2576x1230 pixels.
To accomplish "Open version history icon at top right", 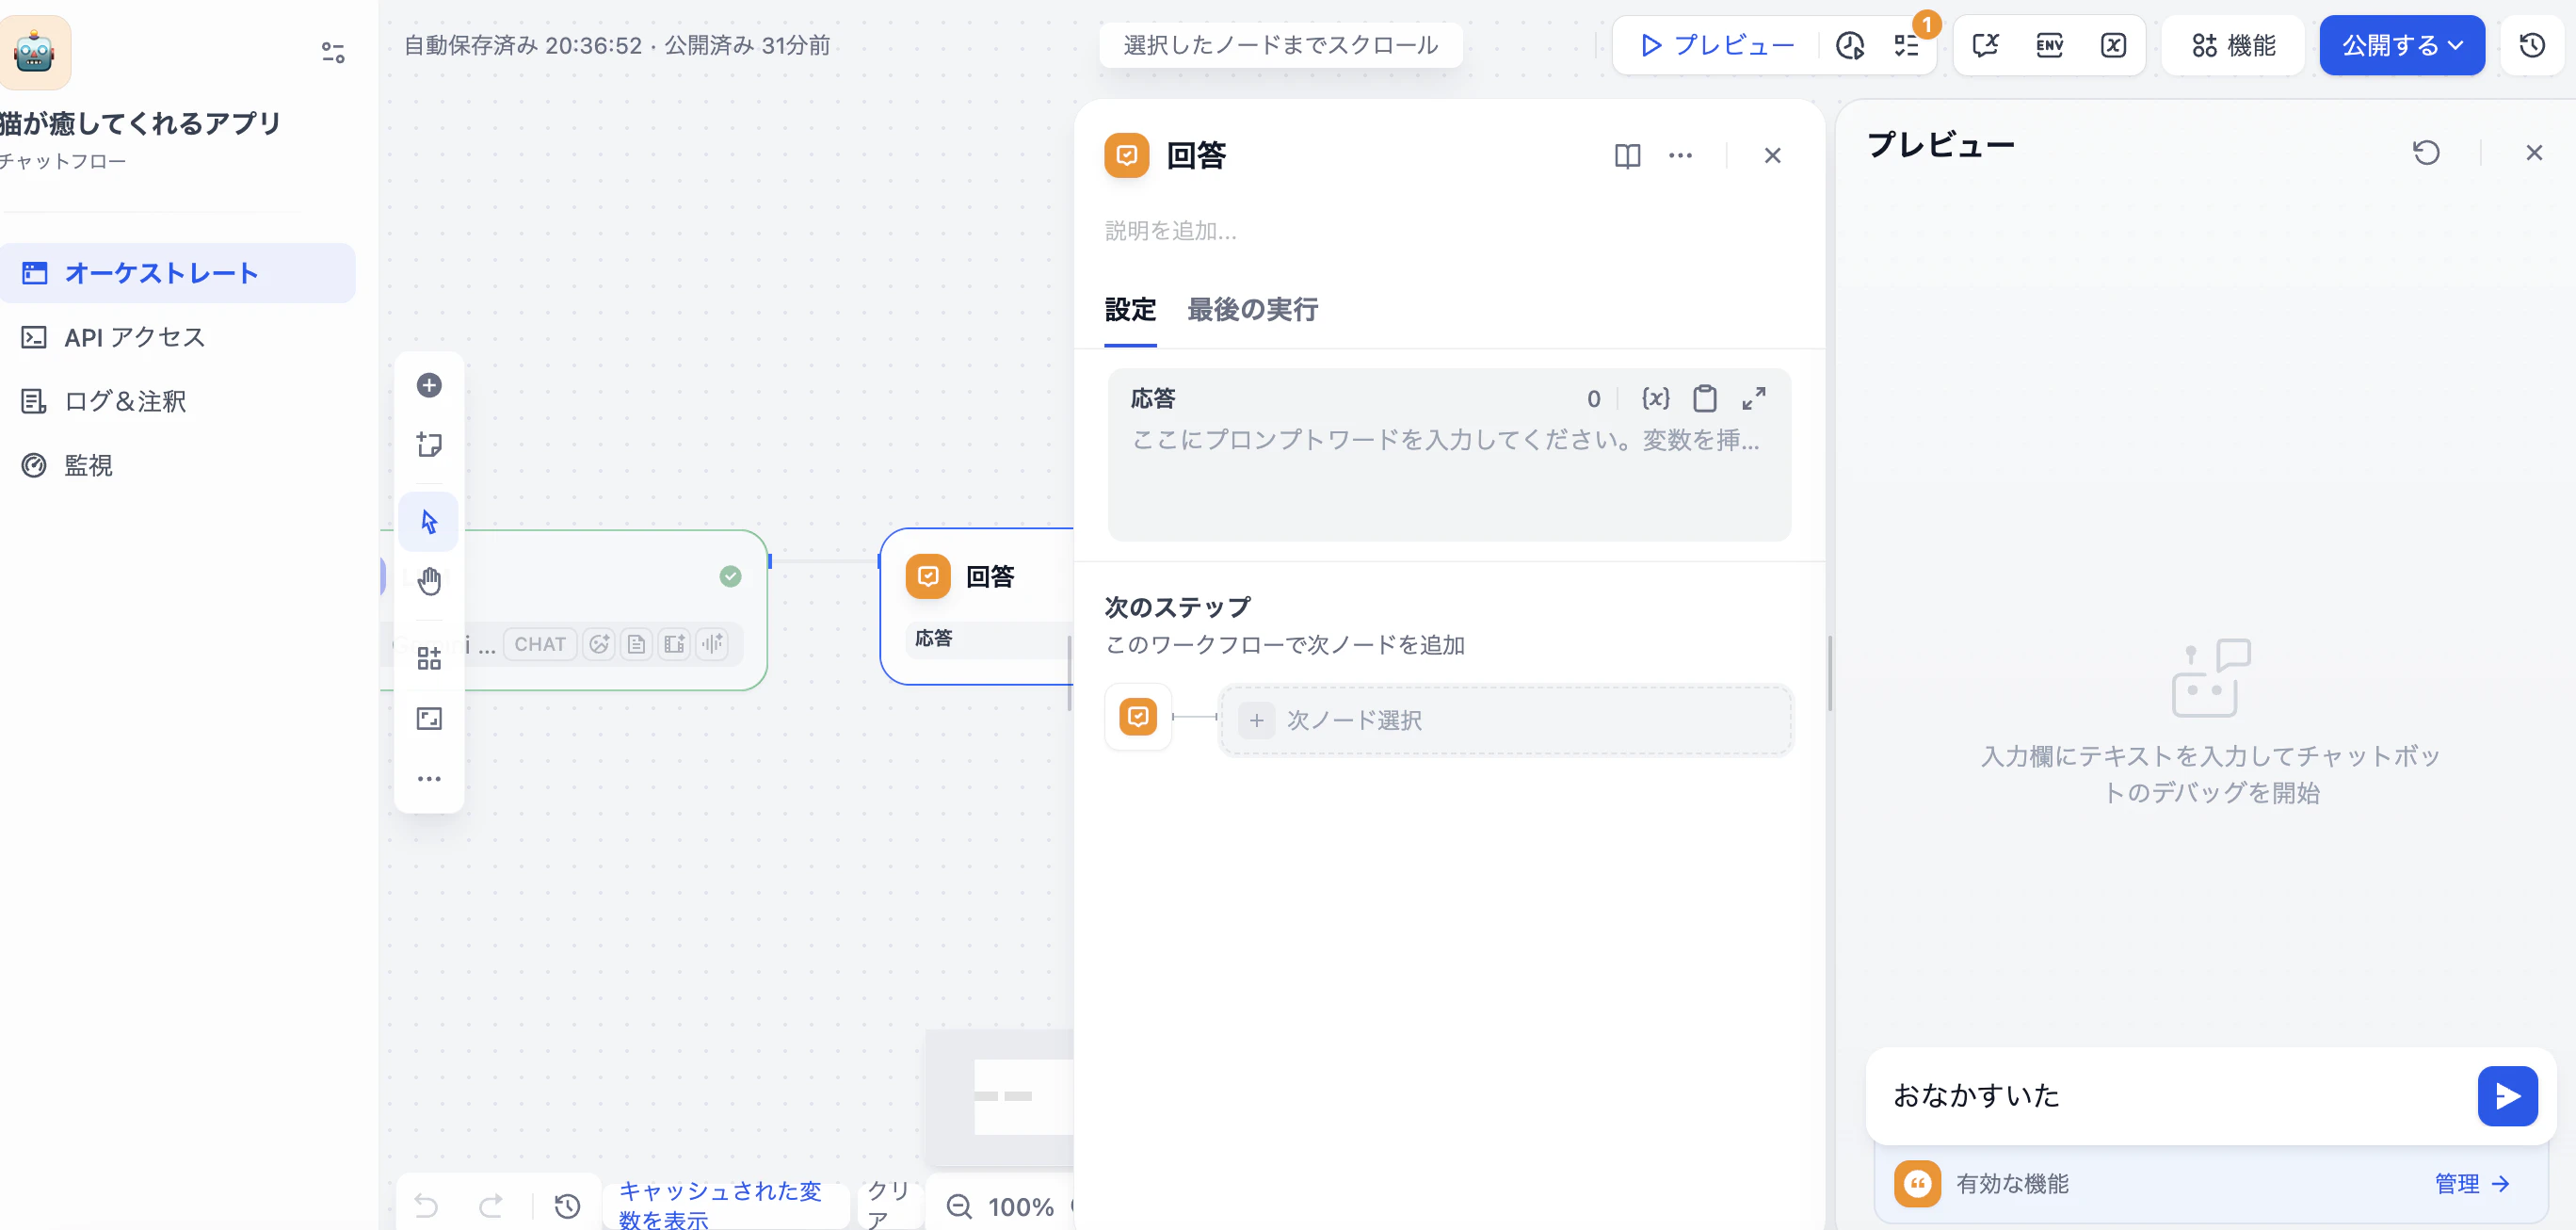I will (2532, 45).
